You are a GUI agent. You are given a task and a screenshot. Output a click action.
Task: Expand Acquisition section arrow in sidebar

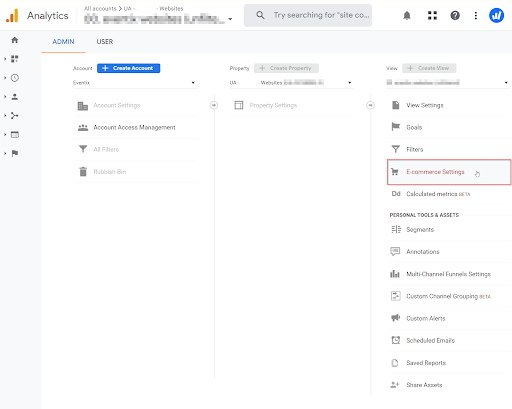pyautogui.click(x=5, y=116)
